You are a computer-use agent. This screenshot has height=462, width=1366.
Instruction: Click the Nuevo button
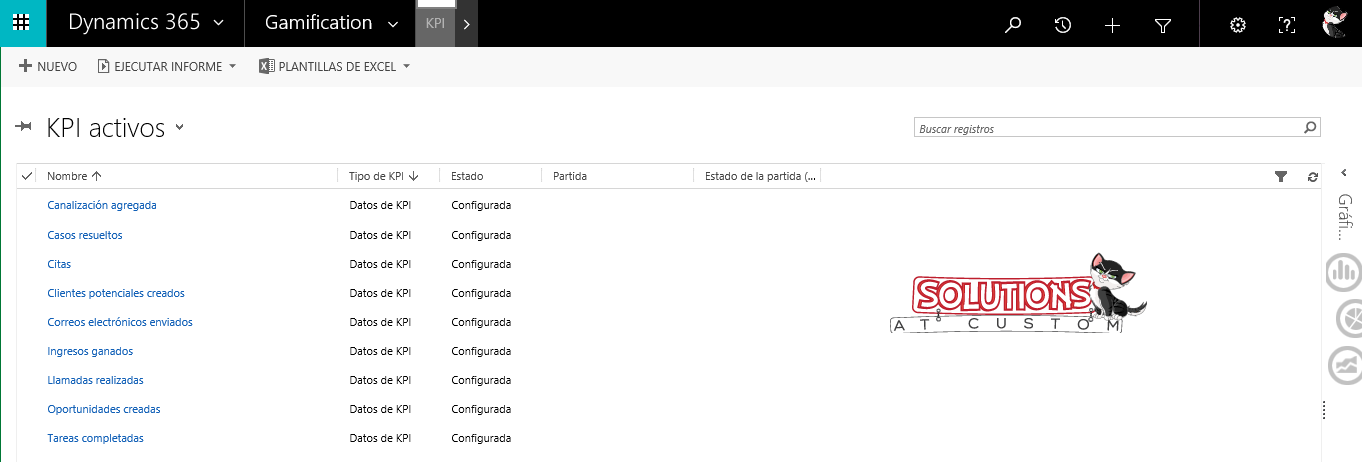coord(48,67)
